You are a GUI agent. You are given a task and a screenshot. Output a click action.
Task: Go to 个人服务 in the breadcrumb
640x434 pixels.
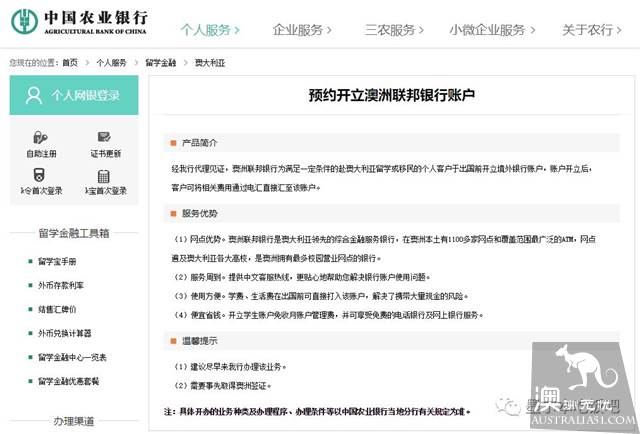coord(111,63)
